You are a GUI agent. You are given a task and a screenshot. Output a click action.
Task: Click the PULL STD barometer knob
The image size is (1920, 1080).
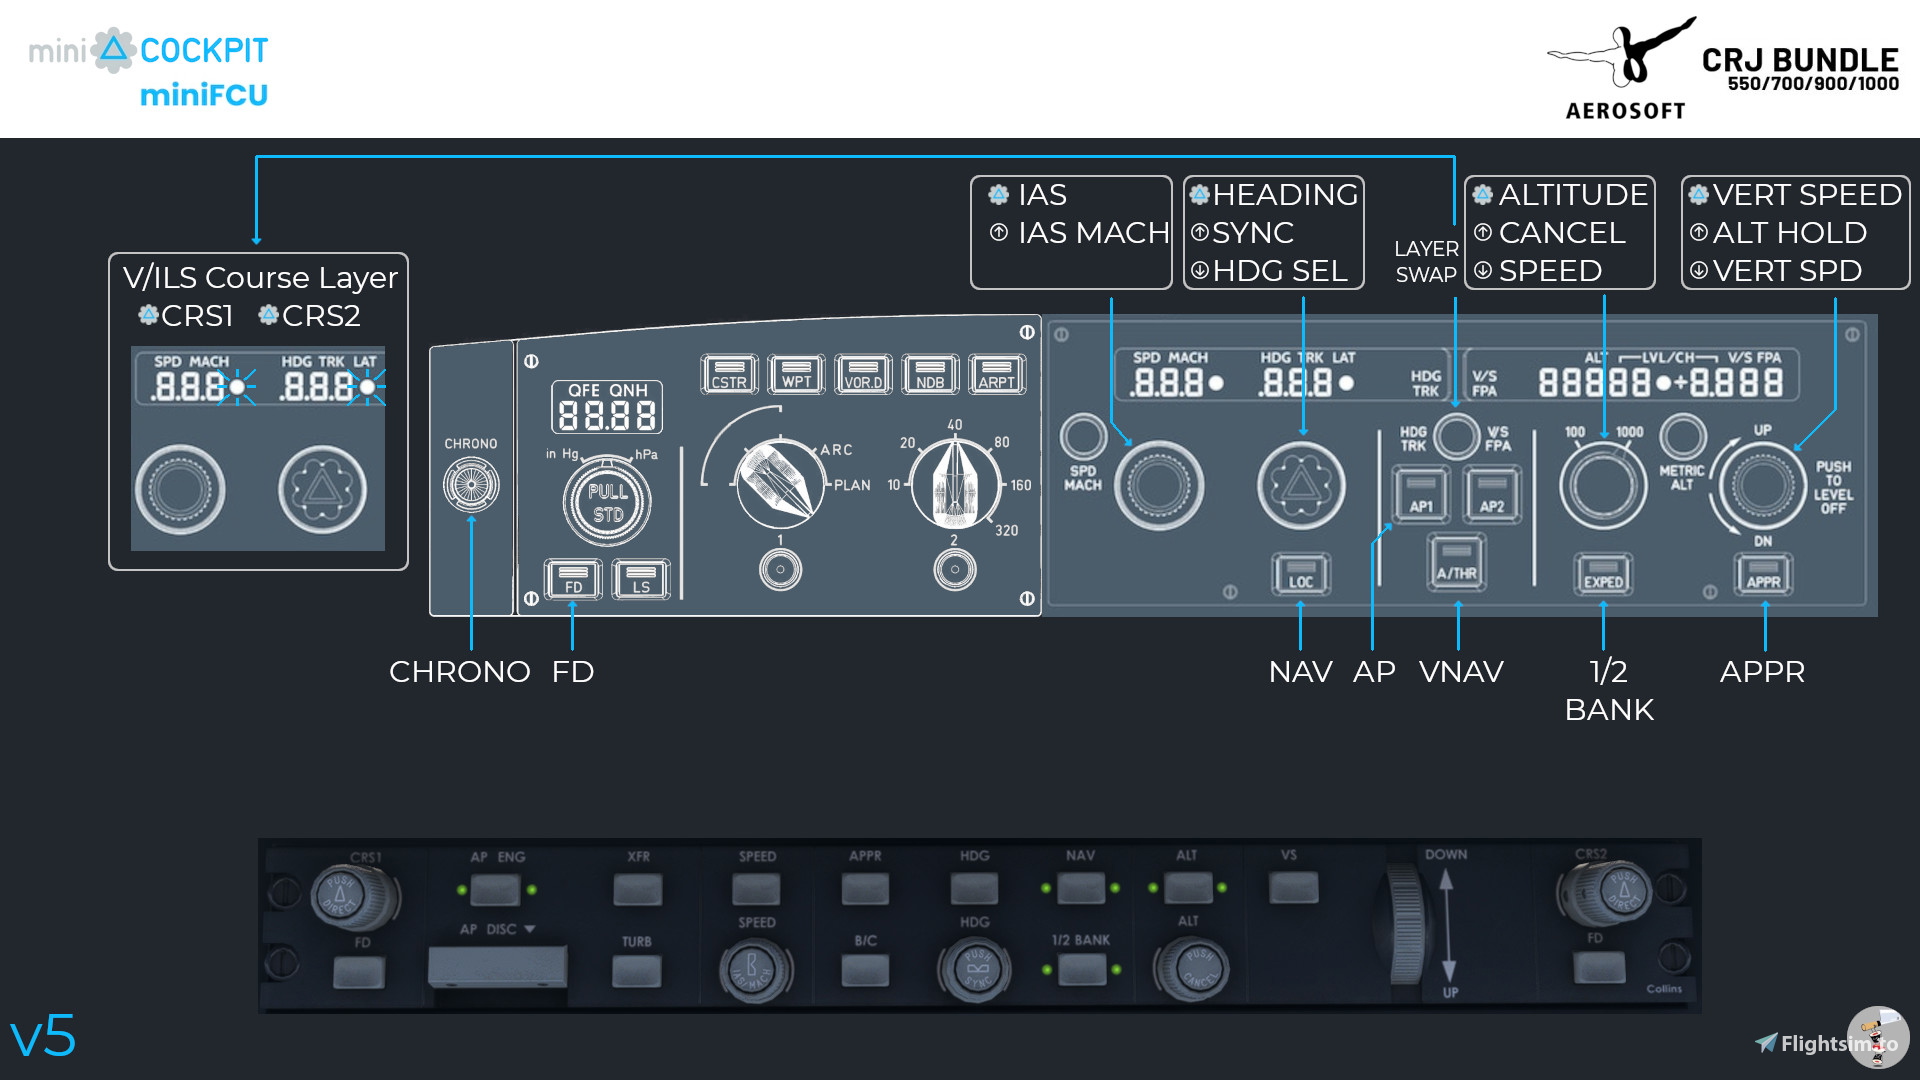tap(607, 502)
